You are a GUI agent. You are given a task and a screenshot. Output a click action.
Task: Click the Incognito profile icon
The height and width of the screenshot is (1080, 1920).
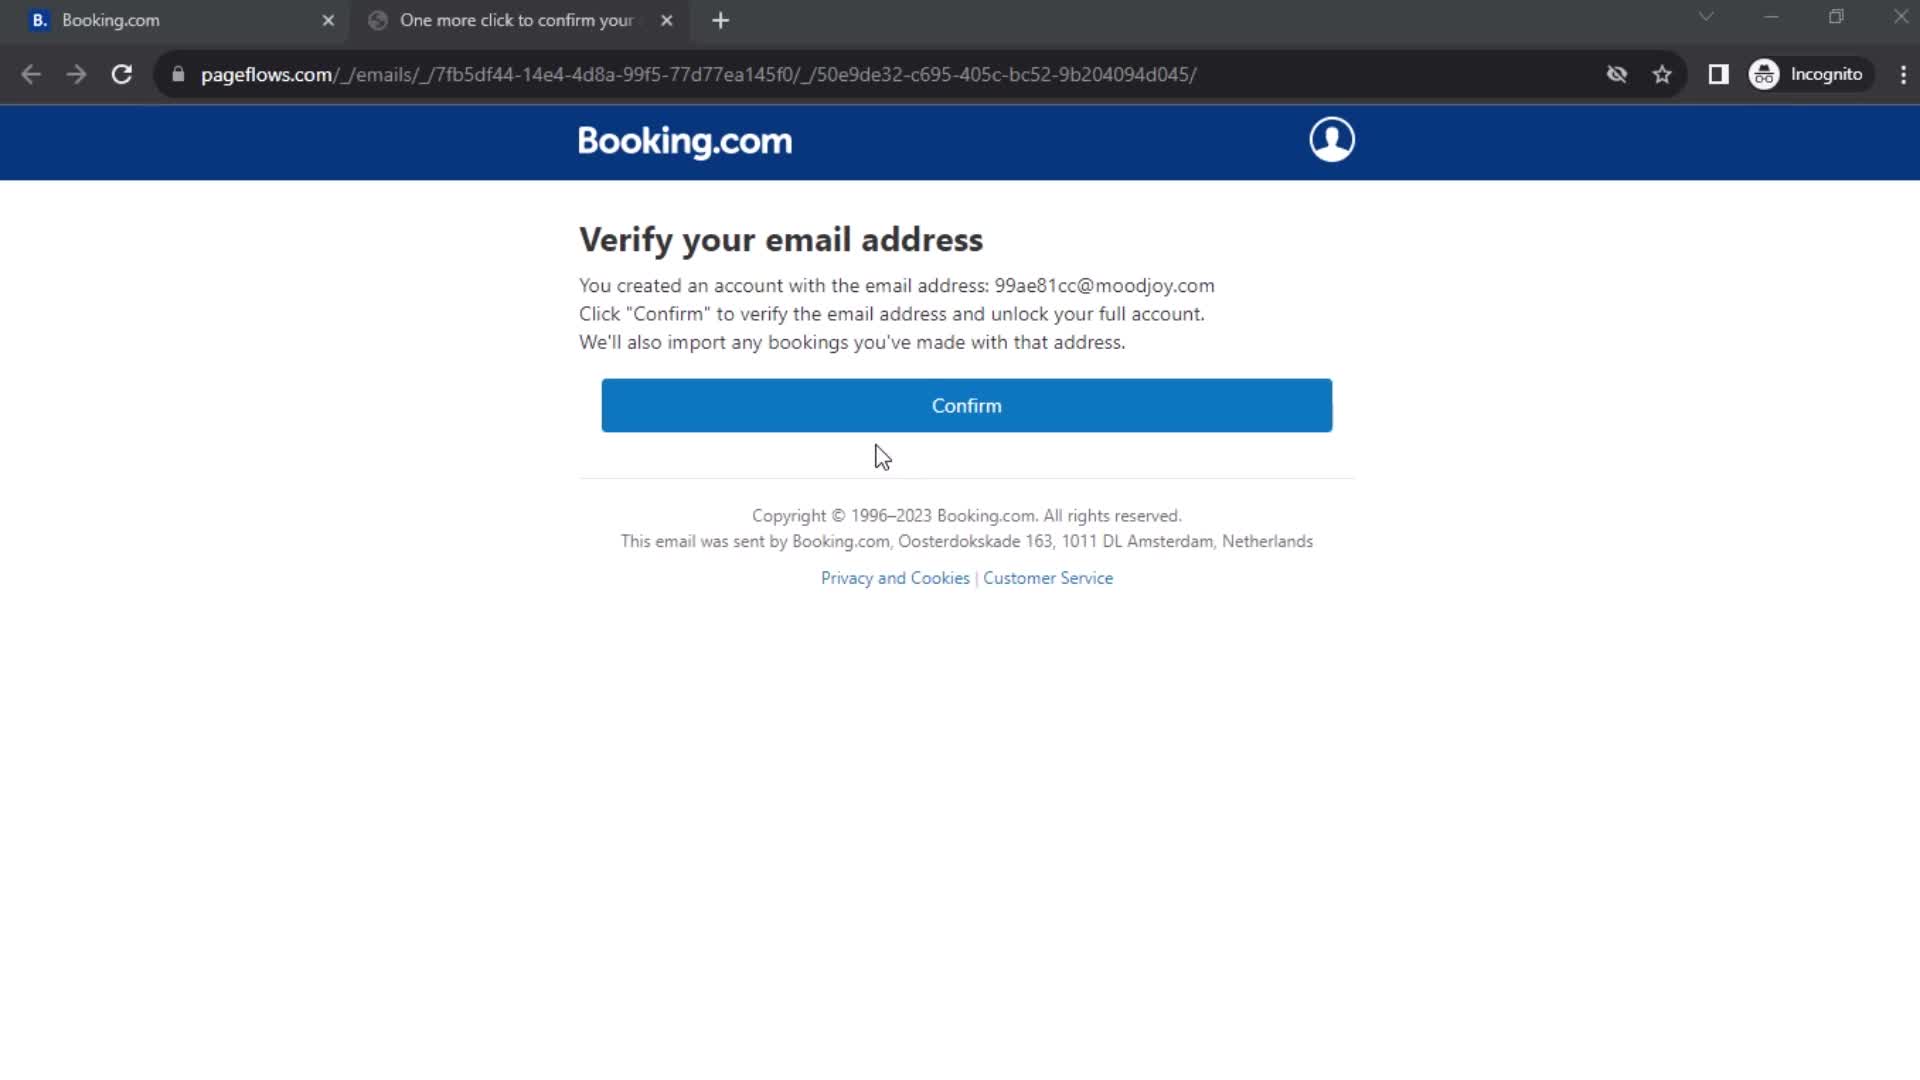(x=1767, y=74)
